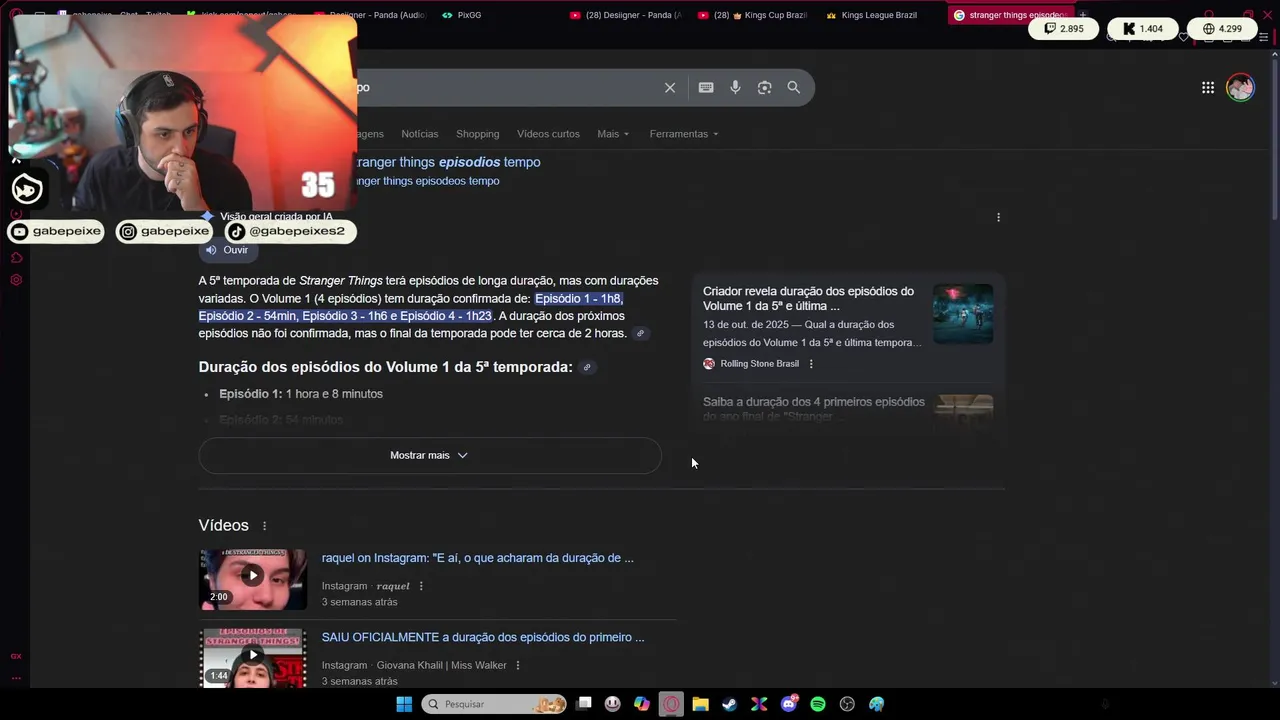Start voice search with the microphone icon
Screen dimensions: 1280x720
click(x=735, y=88)
